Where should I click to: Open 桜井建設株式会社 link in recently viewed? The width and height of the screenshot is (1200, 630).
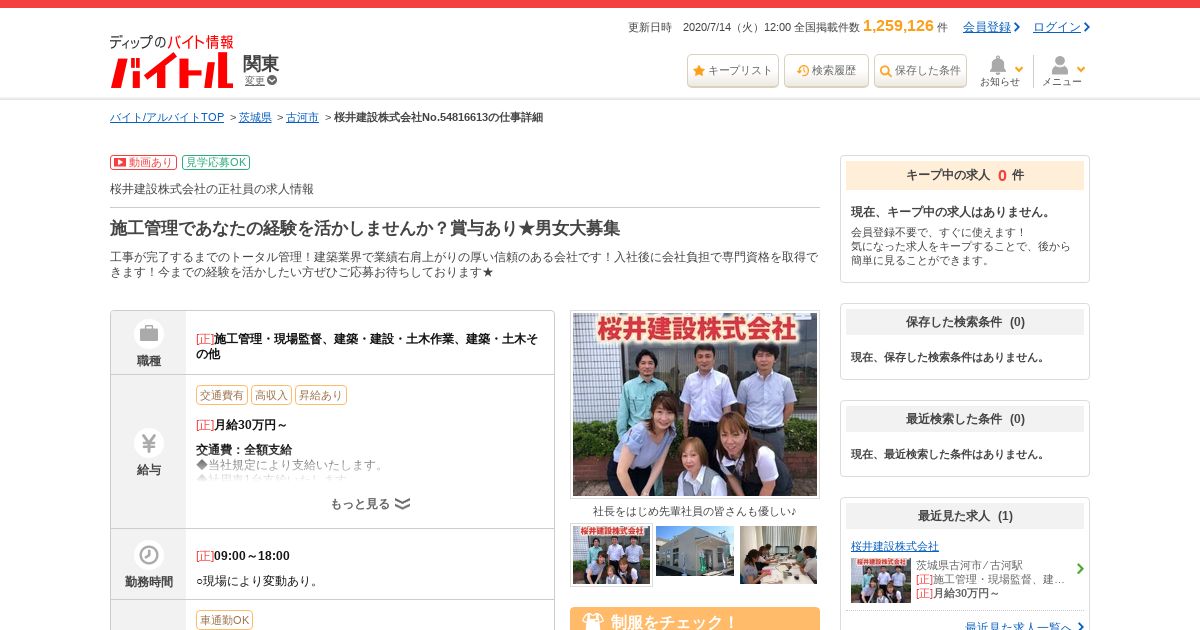895,546
